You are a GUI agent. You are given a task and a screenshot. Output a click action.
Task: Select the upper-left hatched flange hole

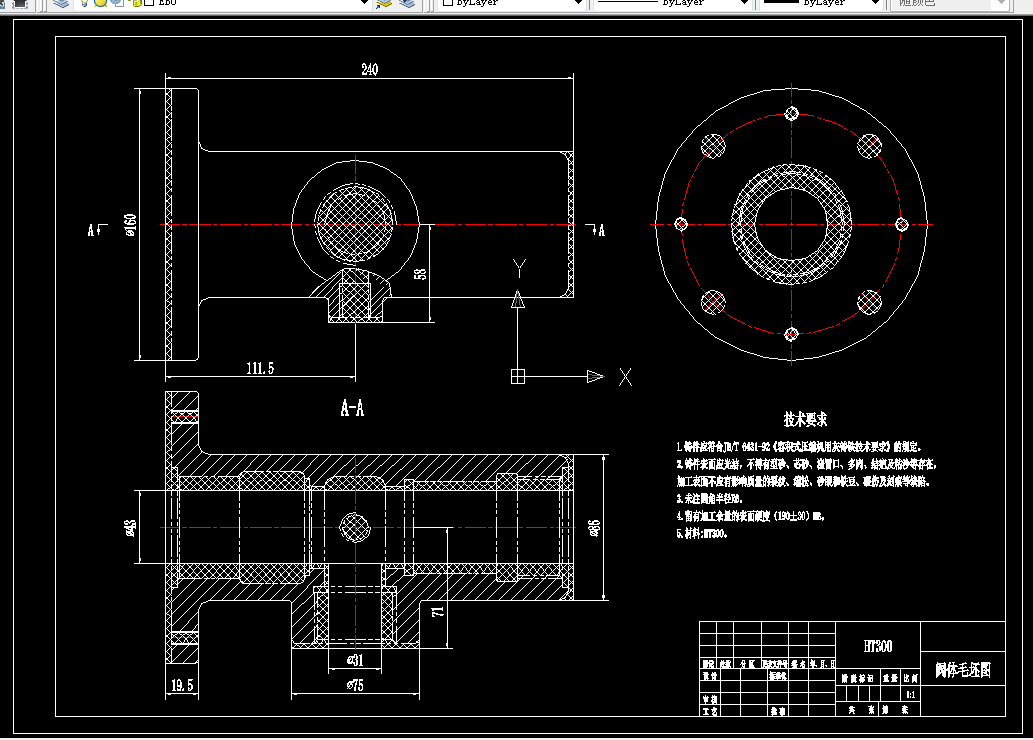point(713,146)
